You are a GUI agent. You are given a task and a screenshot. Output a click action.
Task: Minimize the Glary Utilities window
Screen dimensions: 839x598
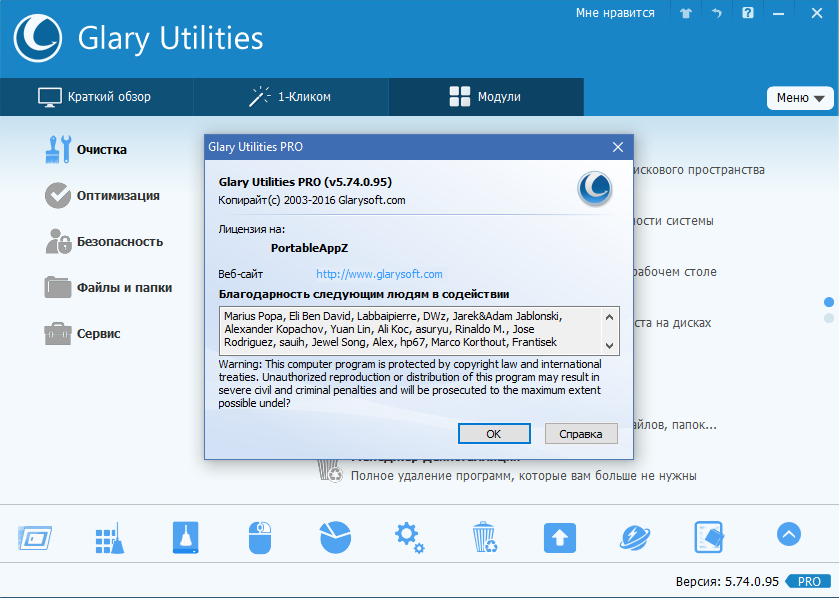click(778, 13)
